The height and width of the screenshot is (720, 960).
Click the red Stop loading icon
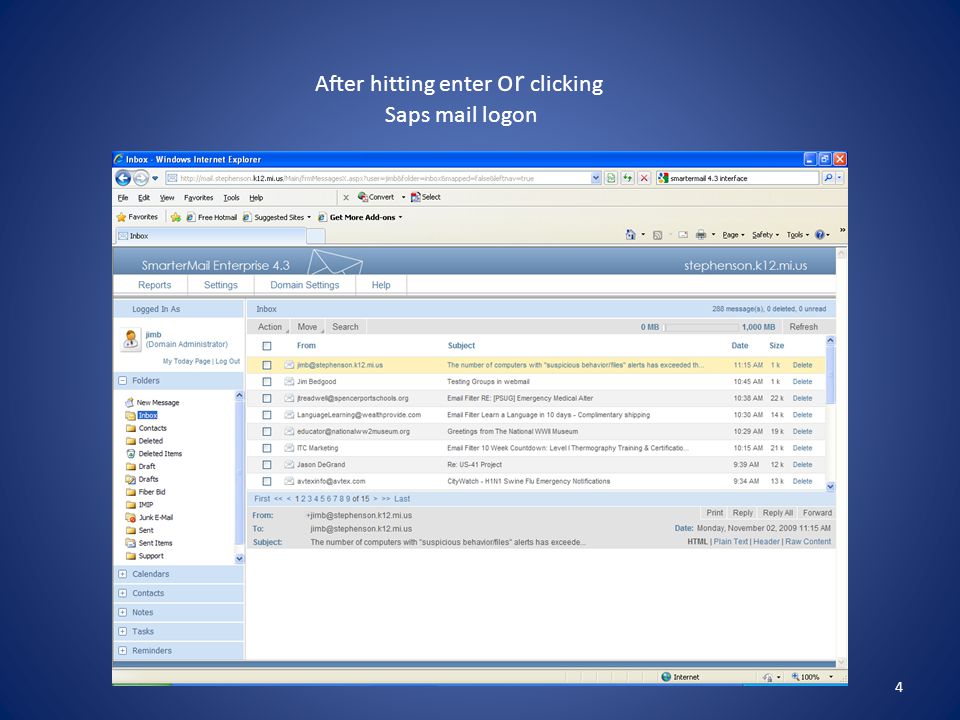(644, 178)
